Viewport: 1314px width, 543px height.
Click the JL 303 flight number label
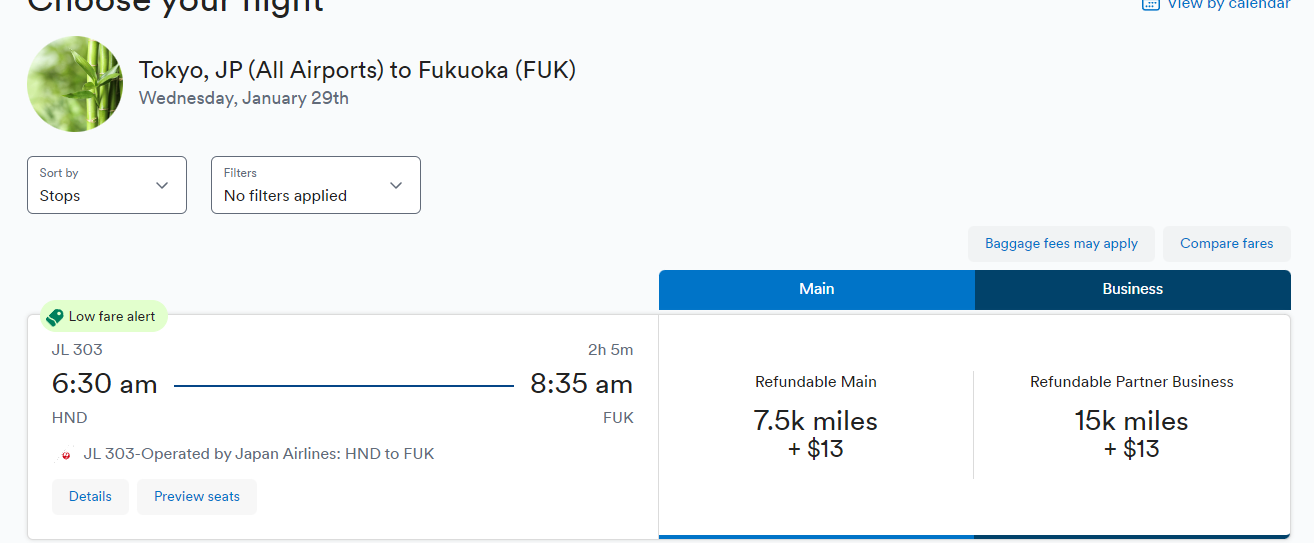(77, 350)
